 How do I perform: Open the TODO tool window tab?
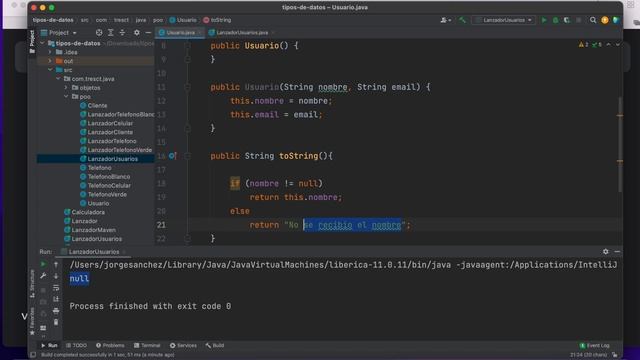pyautogui.click(x=76, y=346)
